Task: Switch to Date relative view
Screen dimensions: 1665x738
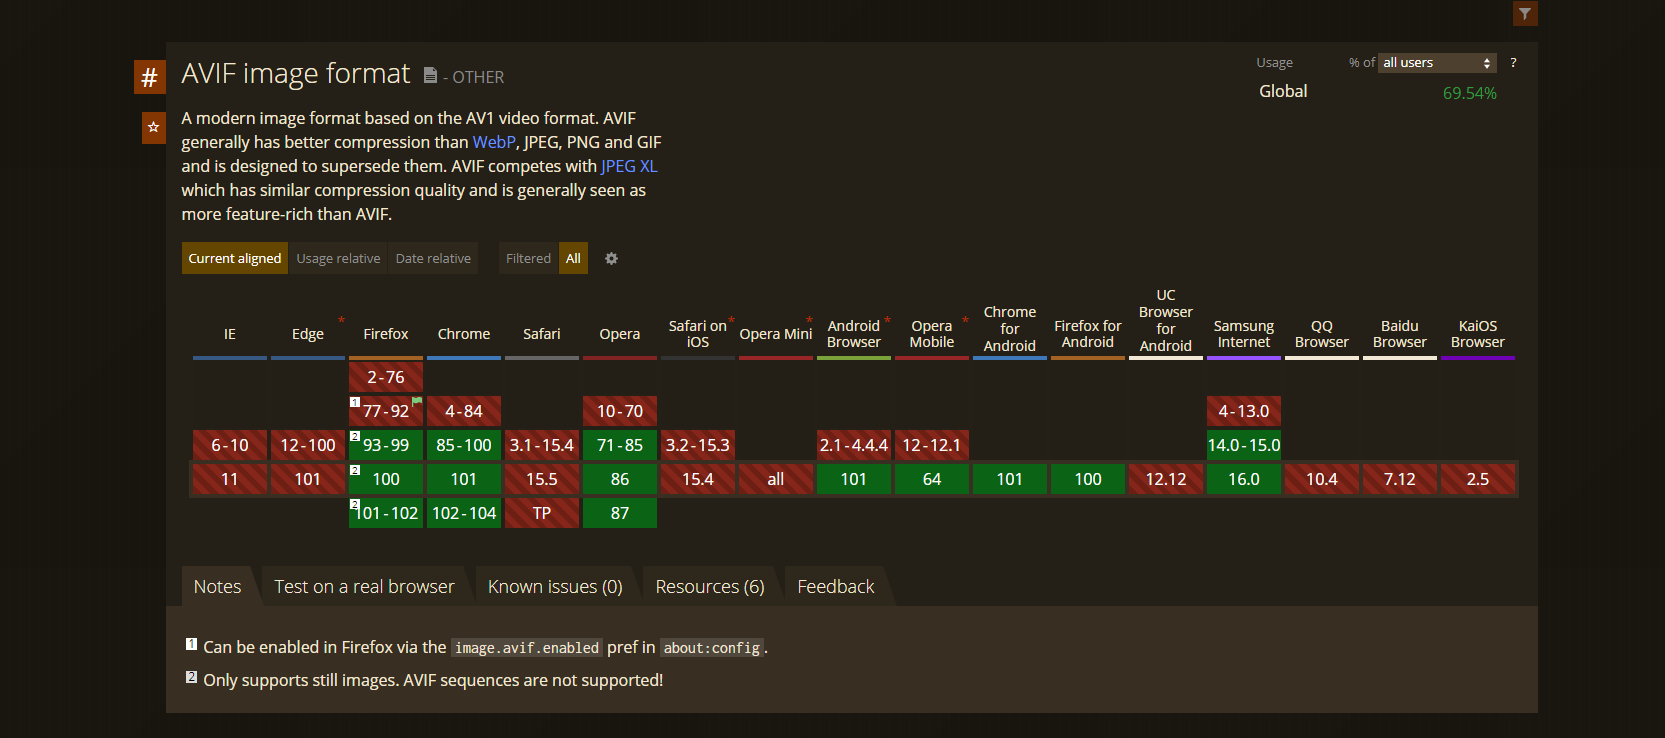Action: (433, 258)
